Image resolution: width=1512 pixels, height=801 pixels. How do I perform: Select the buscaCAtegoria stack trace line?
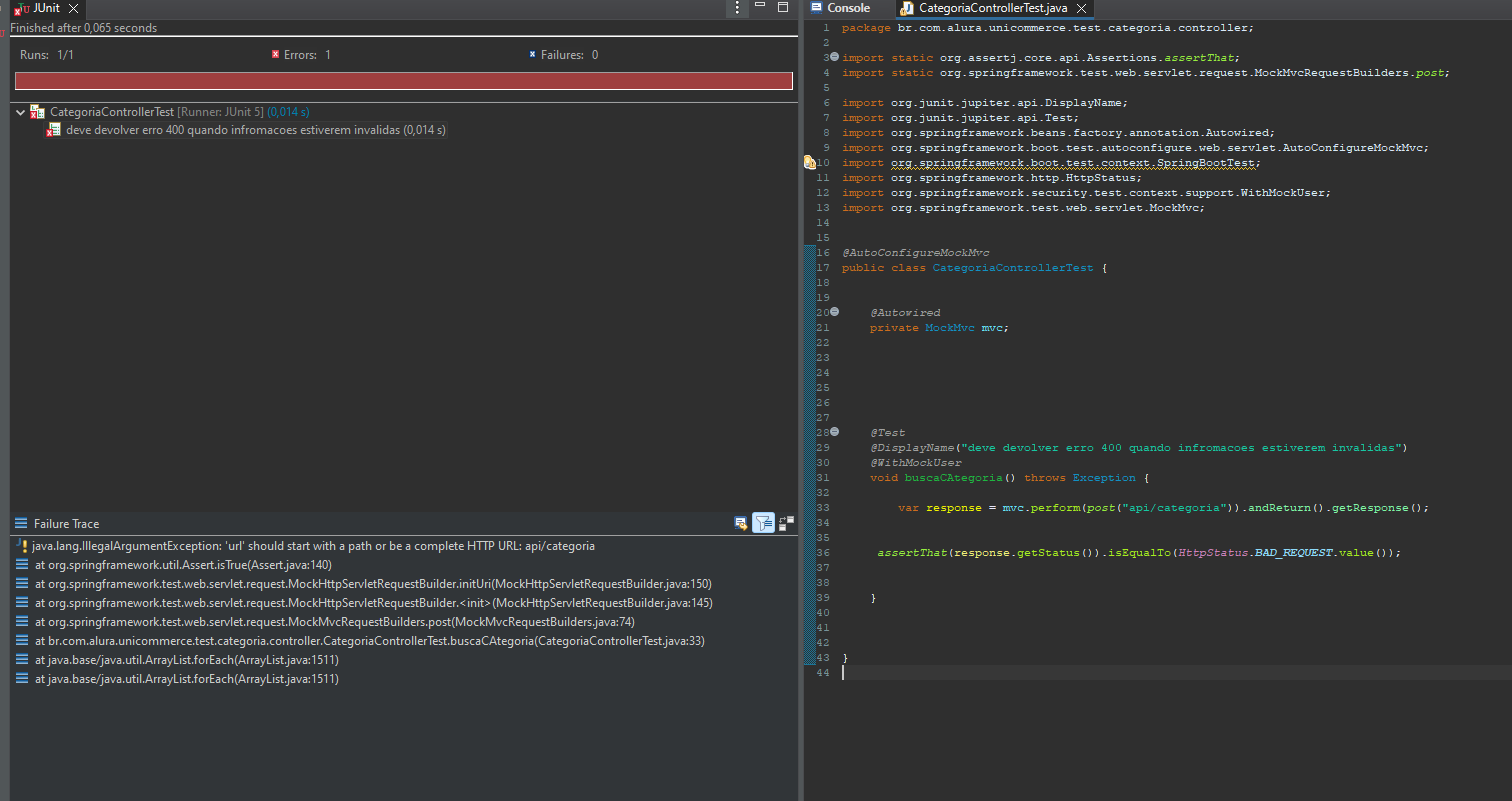[x=361, y=641]
